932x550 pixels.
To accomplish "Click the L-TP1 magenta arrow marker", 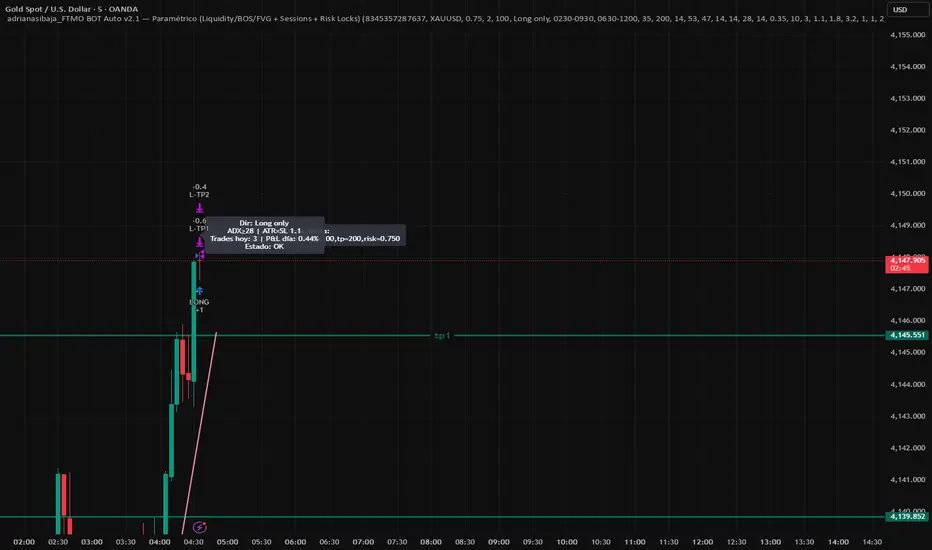I will (199, 242).
